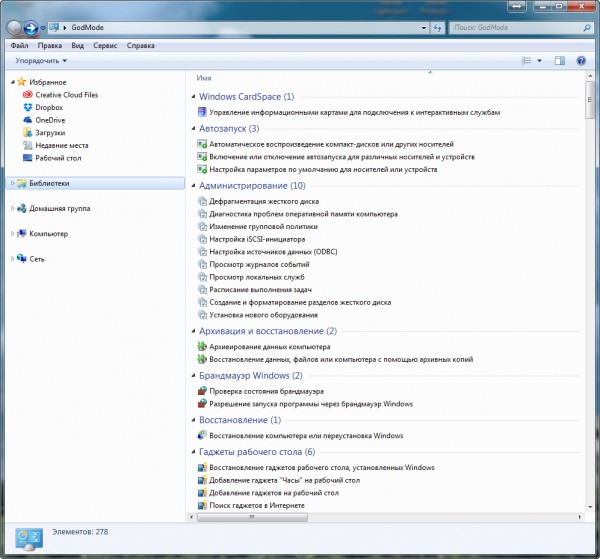The width and height of the screenshot is (600, 559).
Task: Expand the Сеть tree node
Action: [x=12, y=259]
